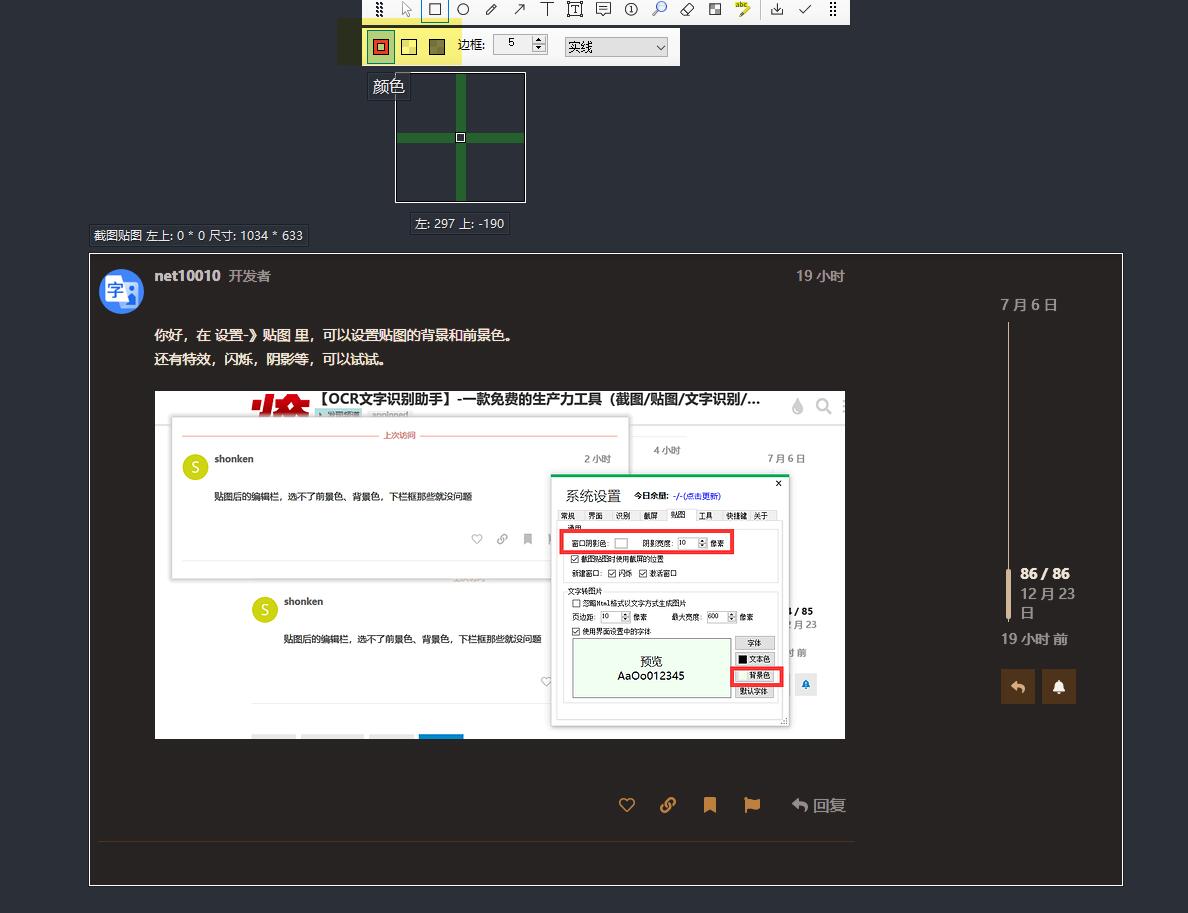Image resolution: width=1188 pixels, height=913 pixels.
Task: Click the save download icon in toolbar
Action: click(x=777, y=10)
